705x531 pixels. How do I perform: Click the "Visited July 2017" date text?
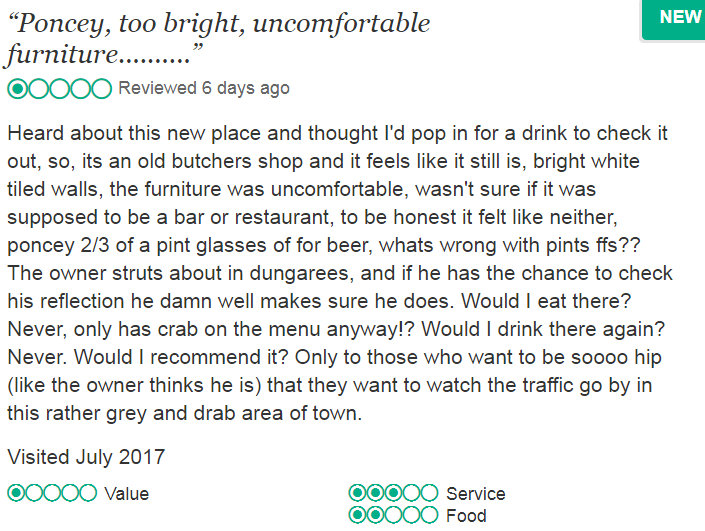click(86, 457)
